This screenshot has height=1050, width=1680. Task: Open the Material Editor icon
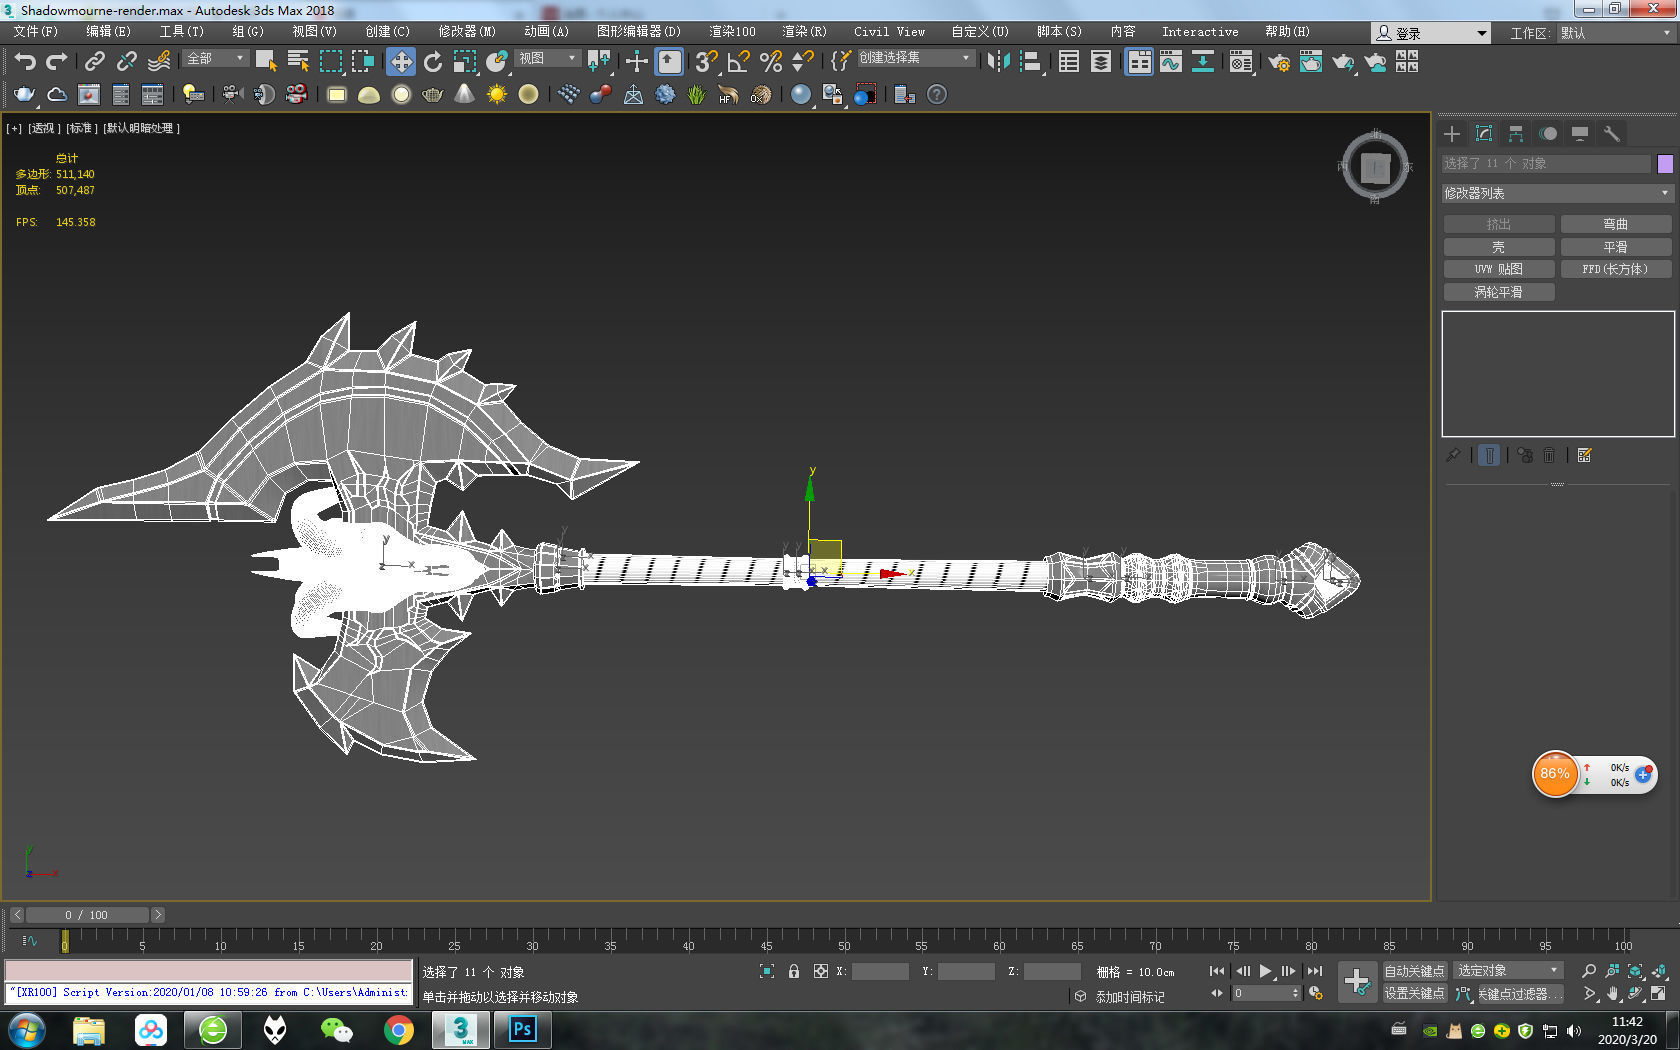point(1241,61)
